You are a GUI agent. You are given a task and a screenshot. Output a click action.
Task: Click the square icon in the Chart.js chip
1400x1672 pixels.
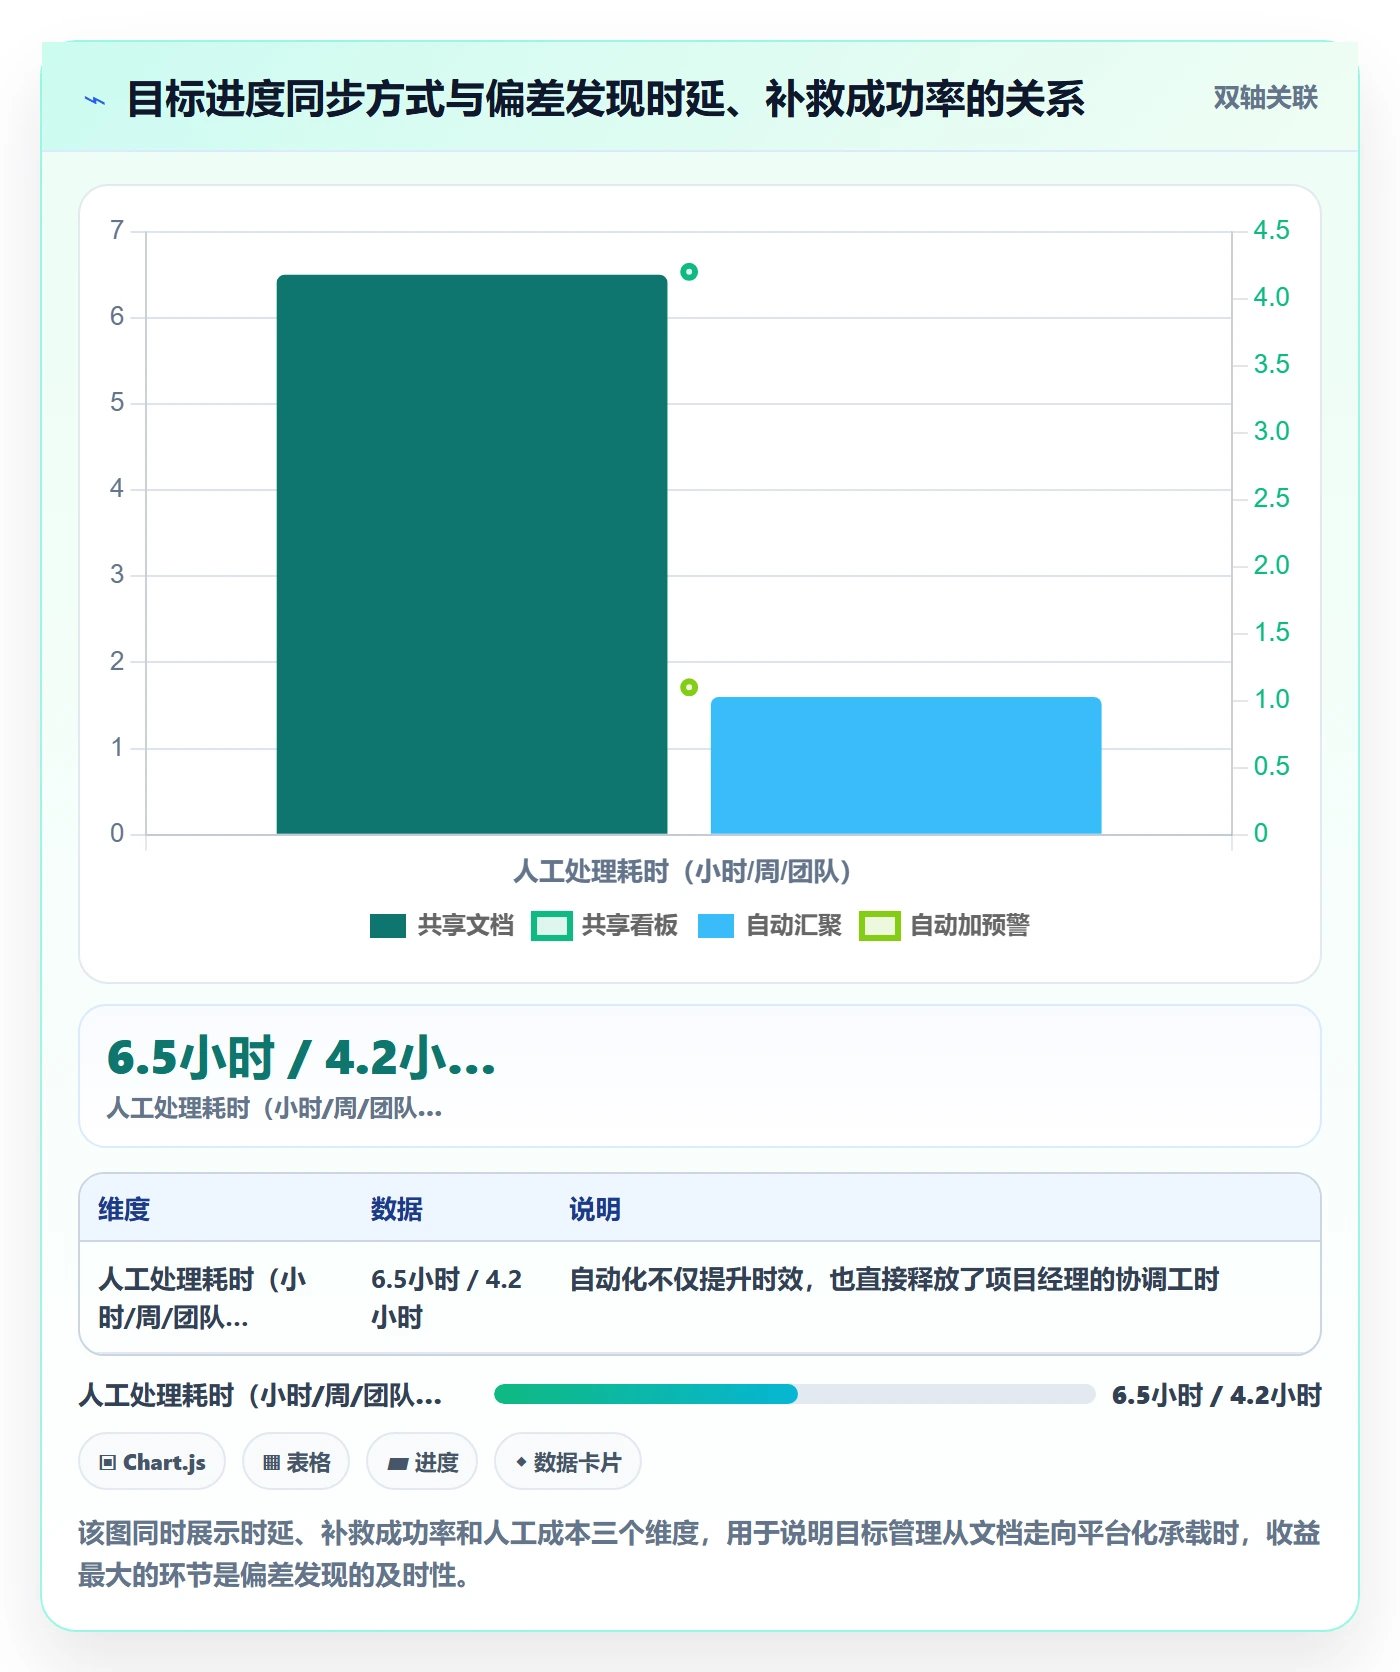coord(108,1463)
